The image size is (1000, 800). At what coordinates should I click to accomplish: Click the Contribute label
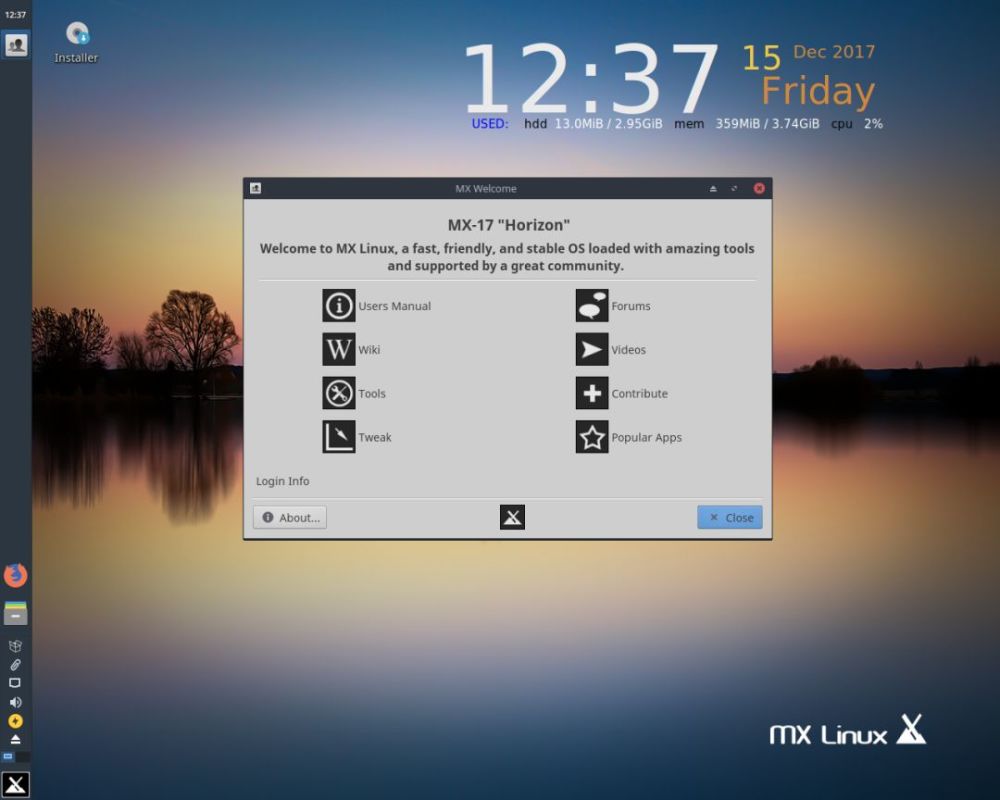pos(639,394)
